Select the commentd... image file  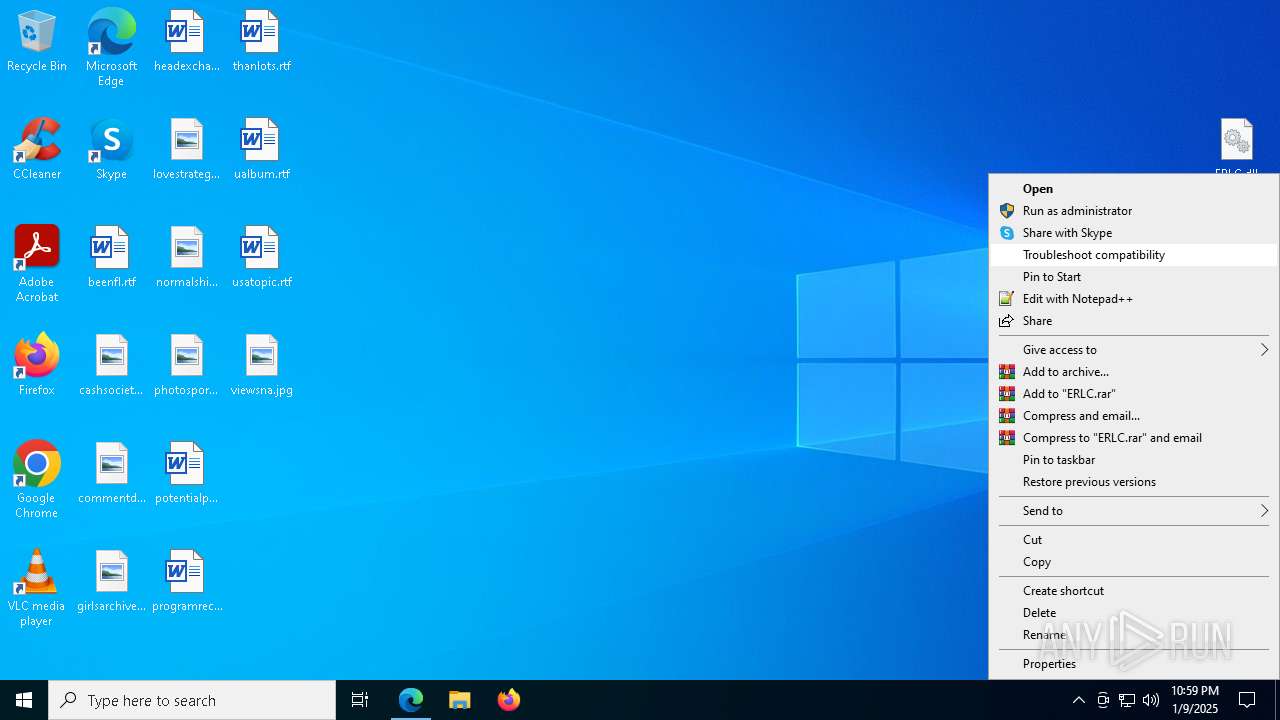point(111,473)
